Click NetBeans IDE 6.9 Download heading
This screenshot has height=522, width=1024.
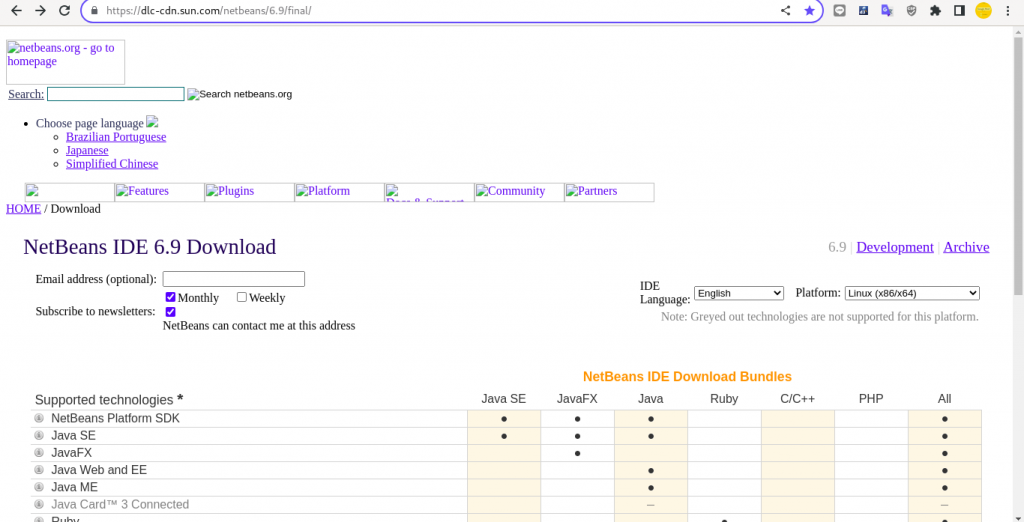pos(150,247)
